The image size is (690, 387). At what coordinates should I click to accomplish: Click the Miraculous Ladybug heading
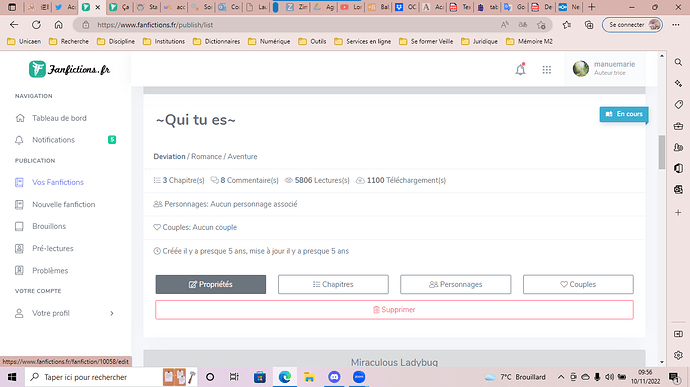pyautogui.click(x=394, y=362)
